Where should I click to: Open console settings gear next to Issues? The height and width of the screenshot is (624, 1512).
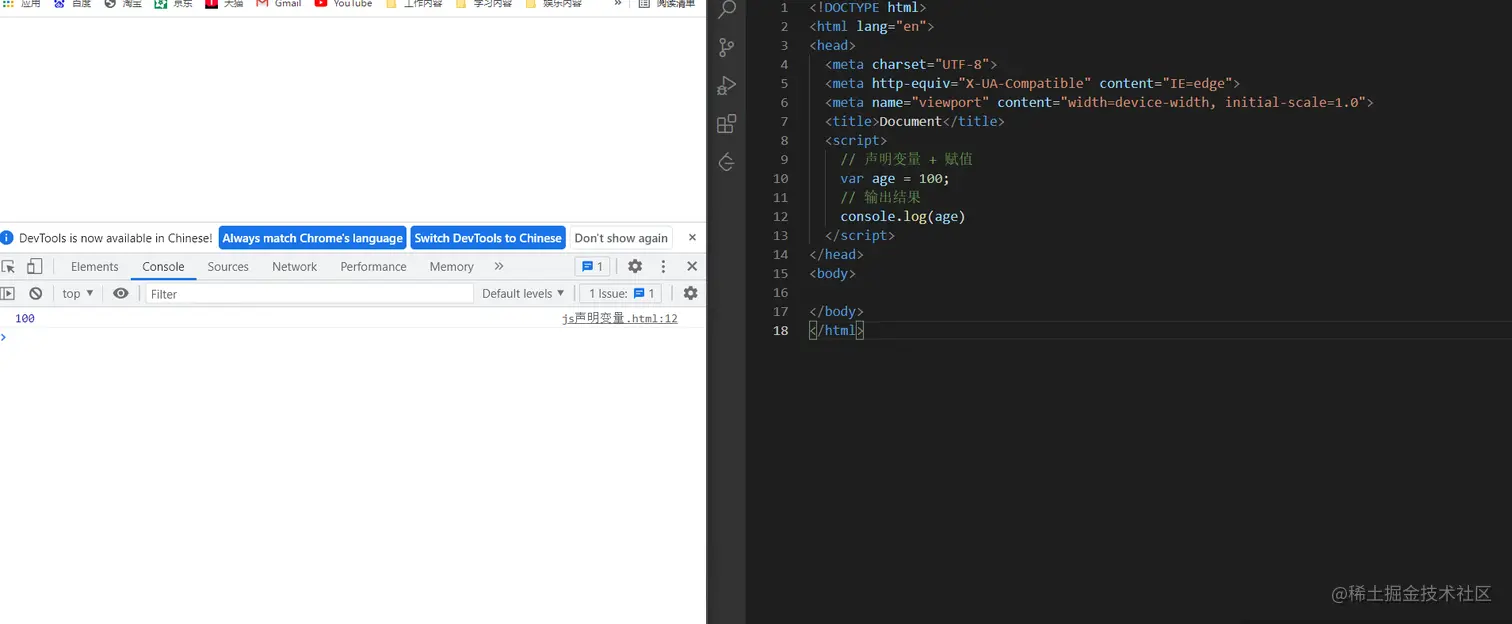[690, 293]
